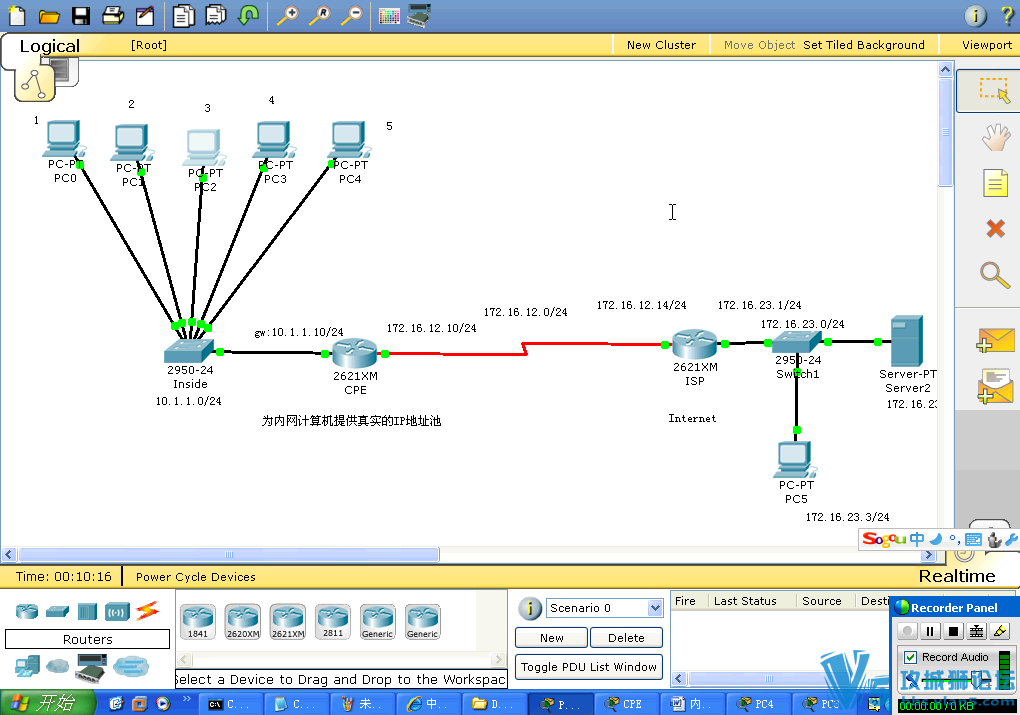Click the Zoom In magnifier icon
Screen dimensions: 1020x715
pyautogui.click(x=287, y=16)
